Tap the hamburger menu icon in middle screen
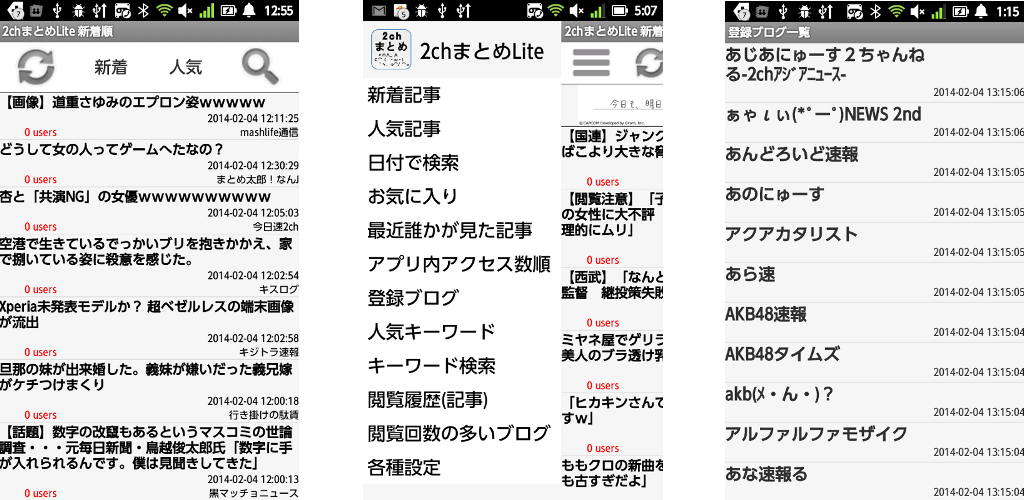Screen dimensions: 1024x500 (591, 63)
